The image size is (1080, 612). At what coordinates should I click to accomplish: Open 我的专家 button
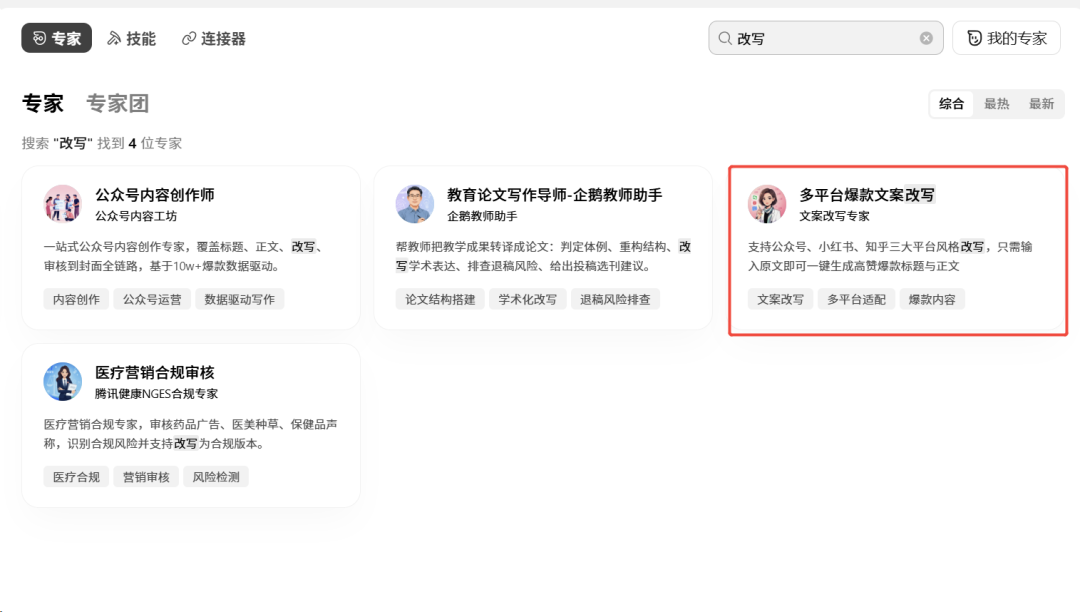[x=1006, y=38]
